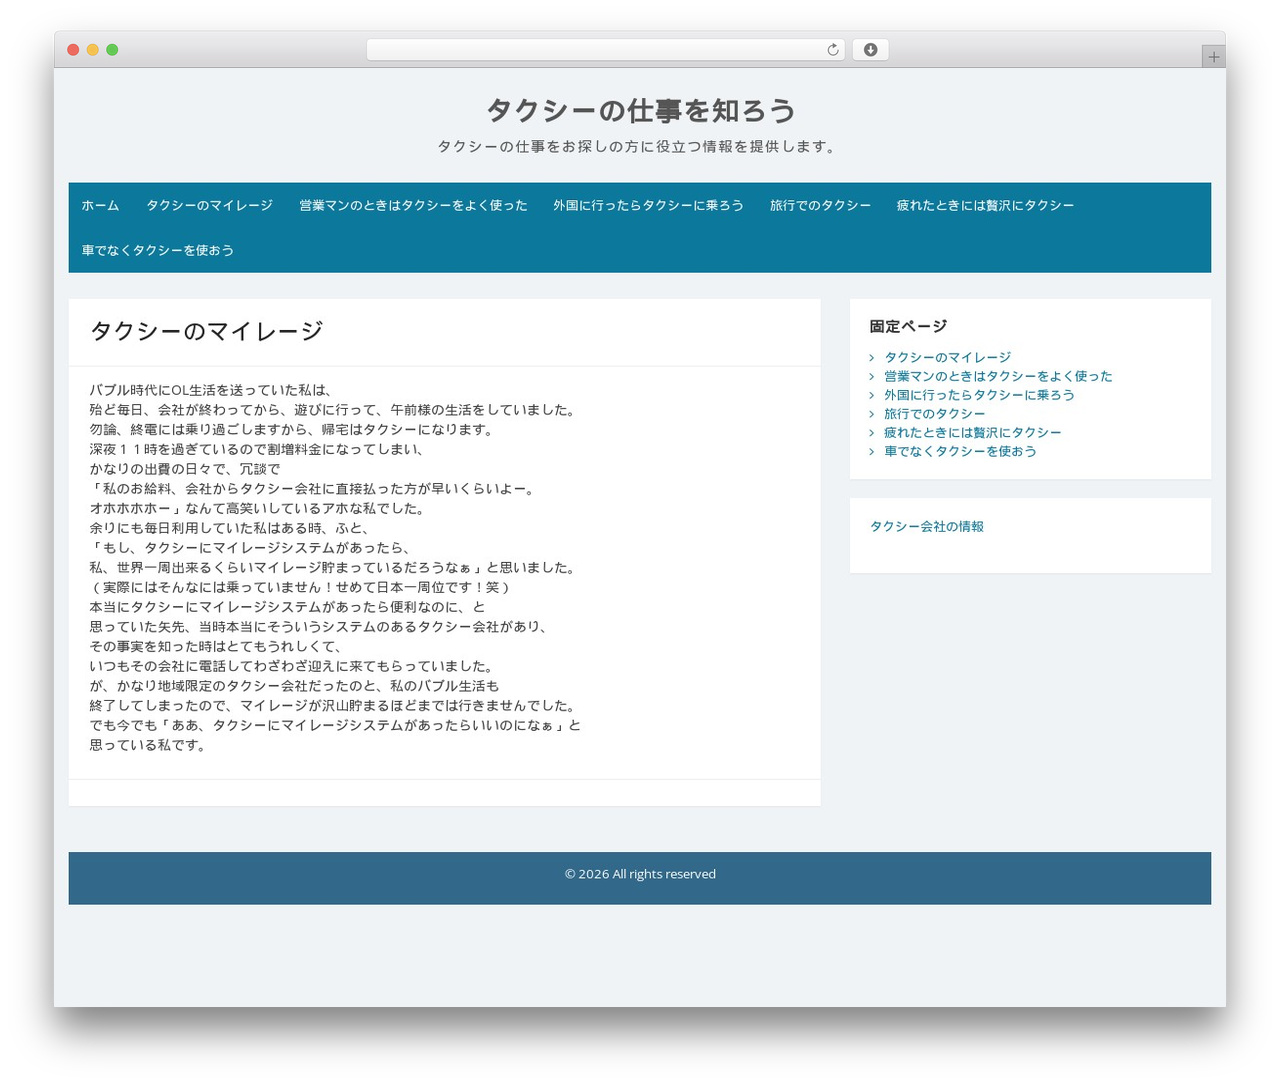The image size is (1280, 1084).
Task: Open 疲れたときには贅沢にタクシー in the navigation bar
Action: click(x=985, y=205)
